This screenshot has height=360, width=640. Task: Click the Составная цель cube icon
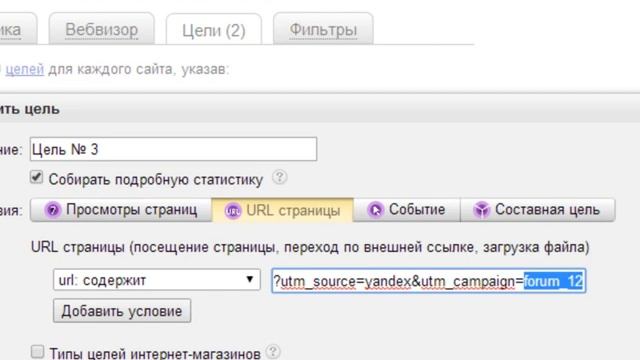(x=482, y=210)
